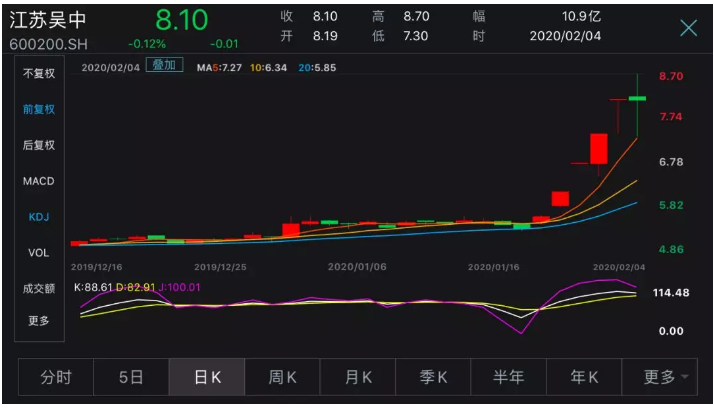Click the price axis value 8.70

[x=671, y=76]
